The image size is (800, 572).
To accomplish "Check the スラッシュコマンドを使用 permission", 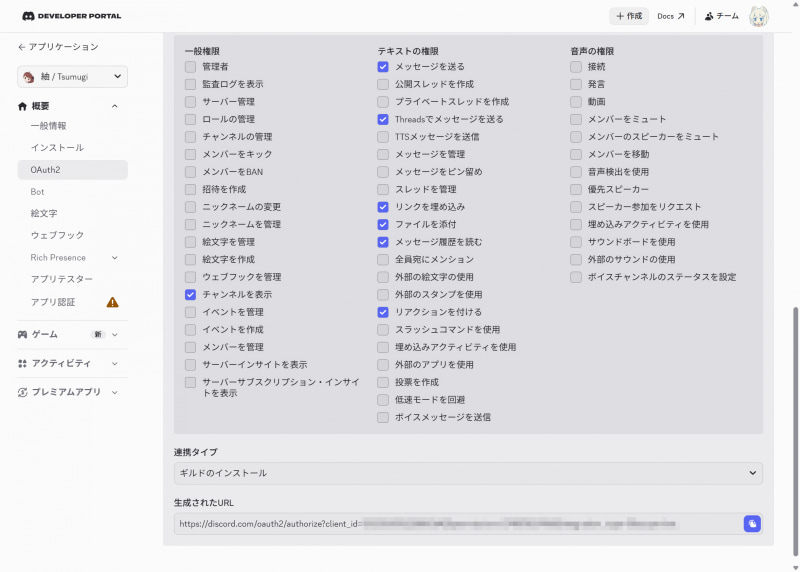I will 383,330.
